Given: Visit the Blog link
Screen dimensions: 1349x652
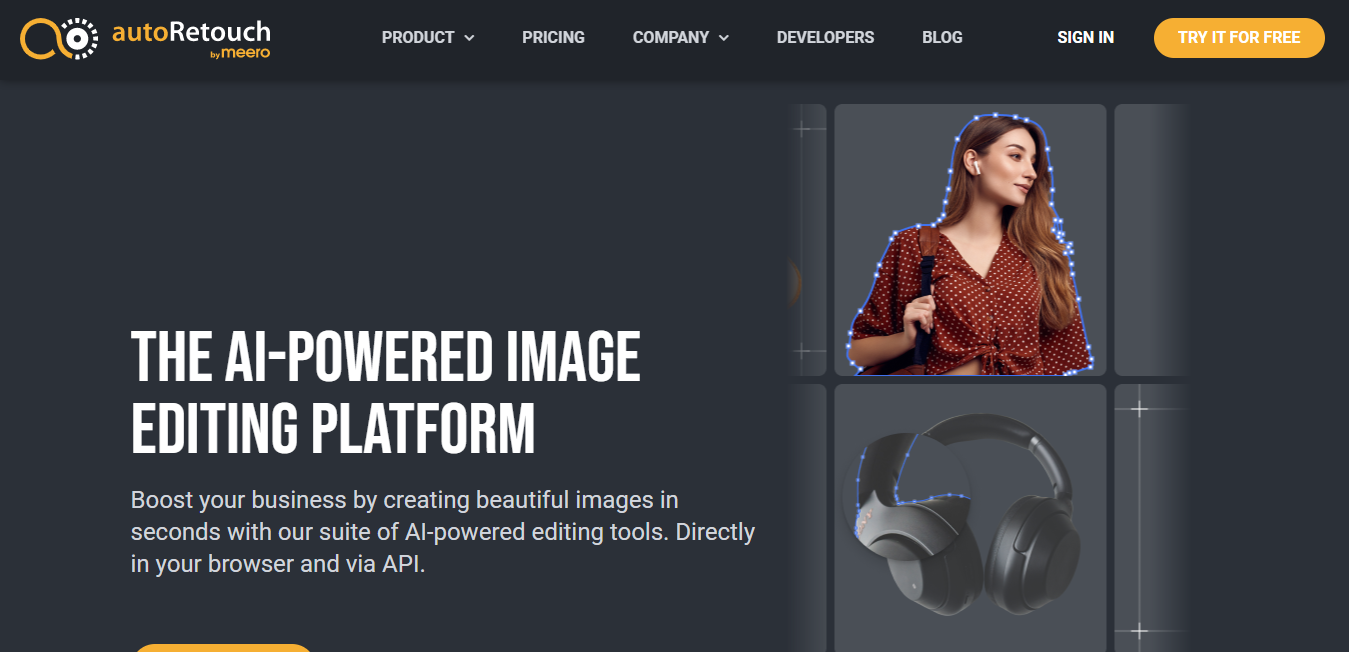Looking at the screenshot, I should click(942, 38).
